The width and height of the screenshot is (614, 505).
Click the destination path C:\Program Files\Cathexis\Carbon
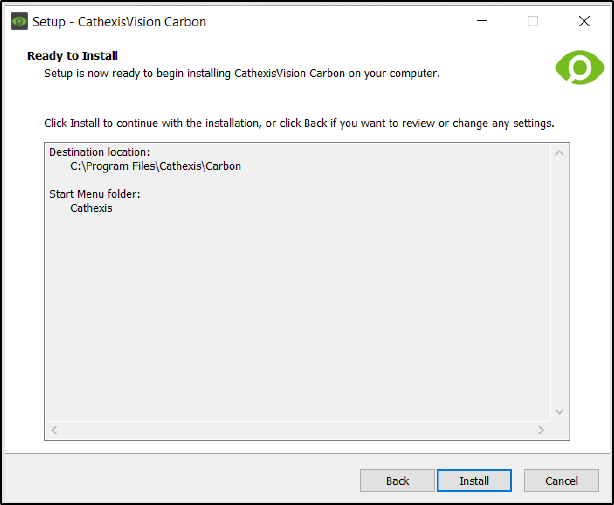155,166
